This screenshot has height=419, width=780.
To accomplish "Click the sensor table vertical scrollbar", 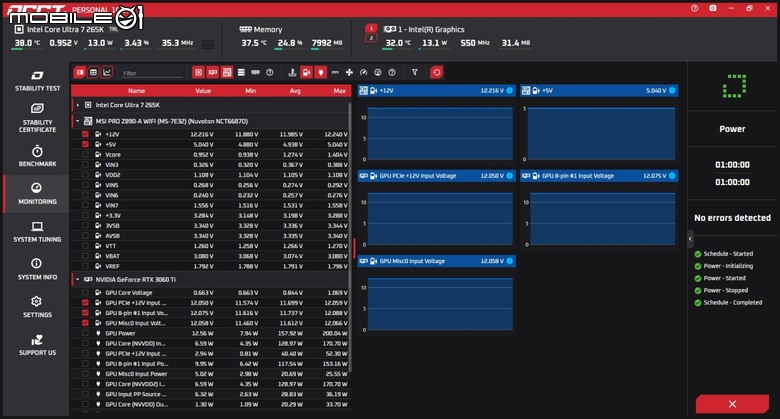I will pyautogui.click(x=350, y=237).
